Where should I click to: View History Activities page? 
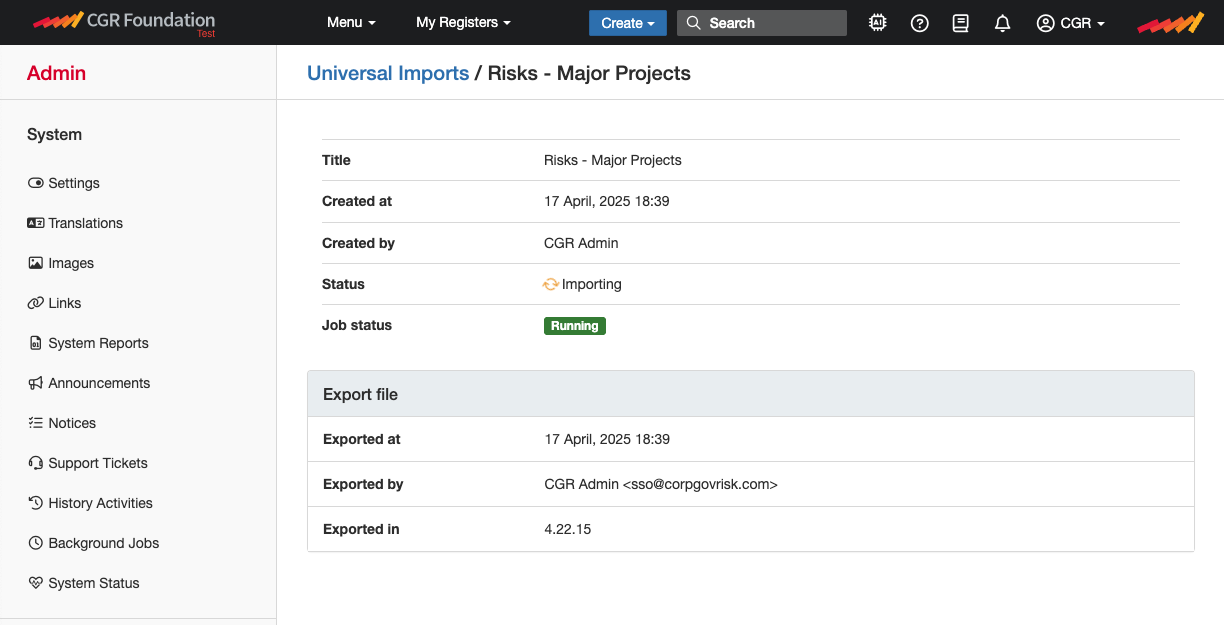point(100,503)
